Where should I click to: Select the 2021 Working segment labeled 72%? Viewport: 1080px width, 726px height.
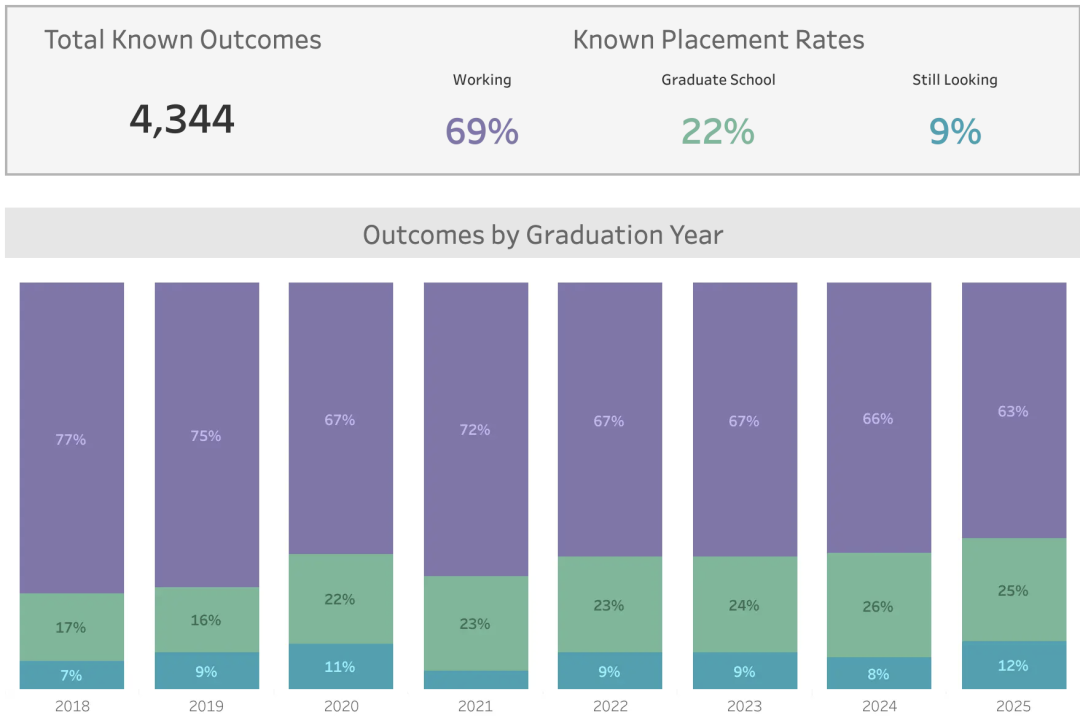click(476, 429)
